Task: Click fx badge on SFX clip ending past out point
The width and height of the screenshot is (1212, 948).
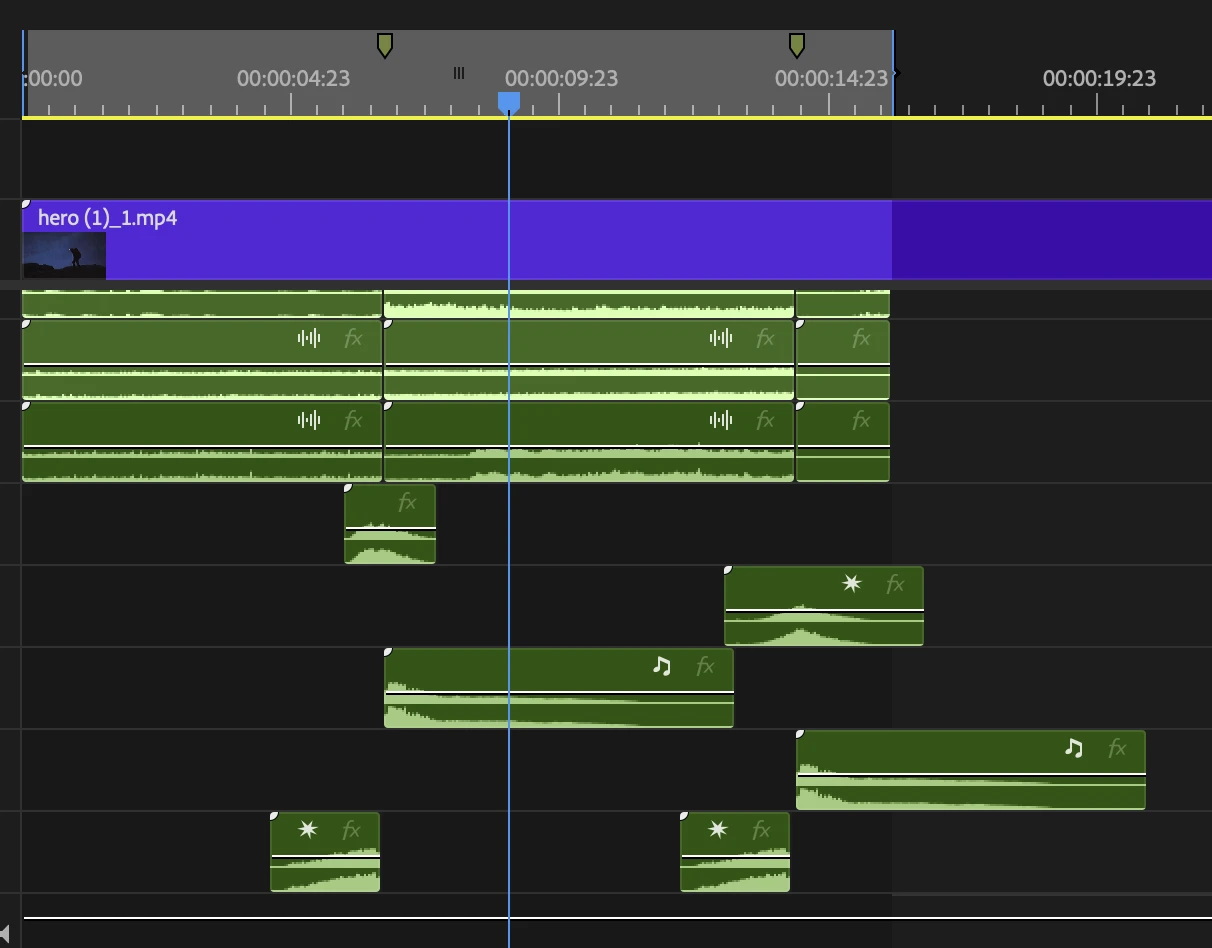Action: tap(895, 584)
